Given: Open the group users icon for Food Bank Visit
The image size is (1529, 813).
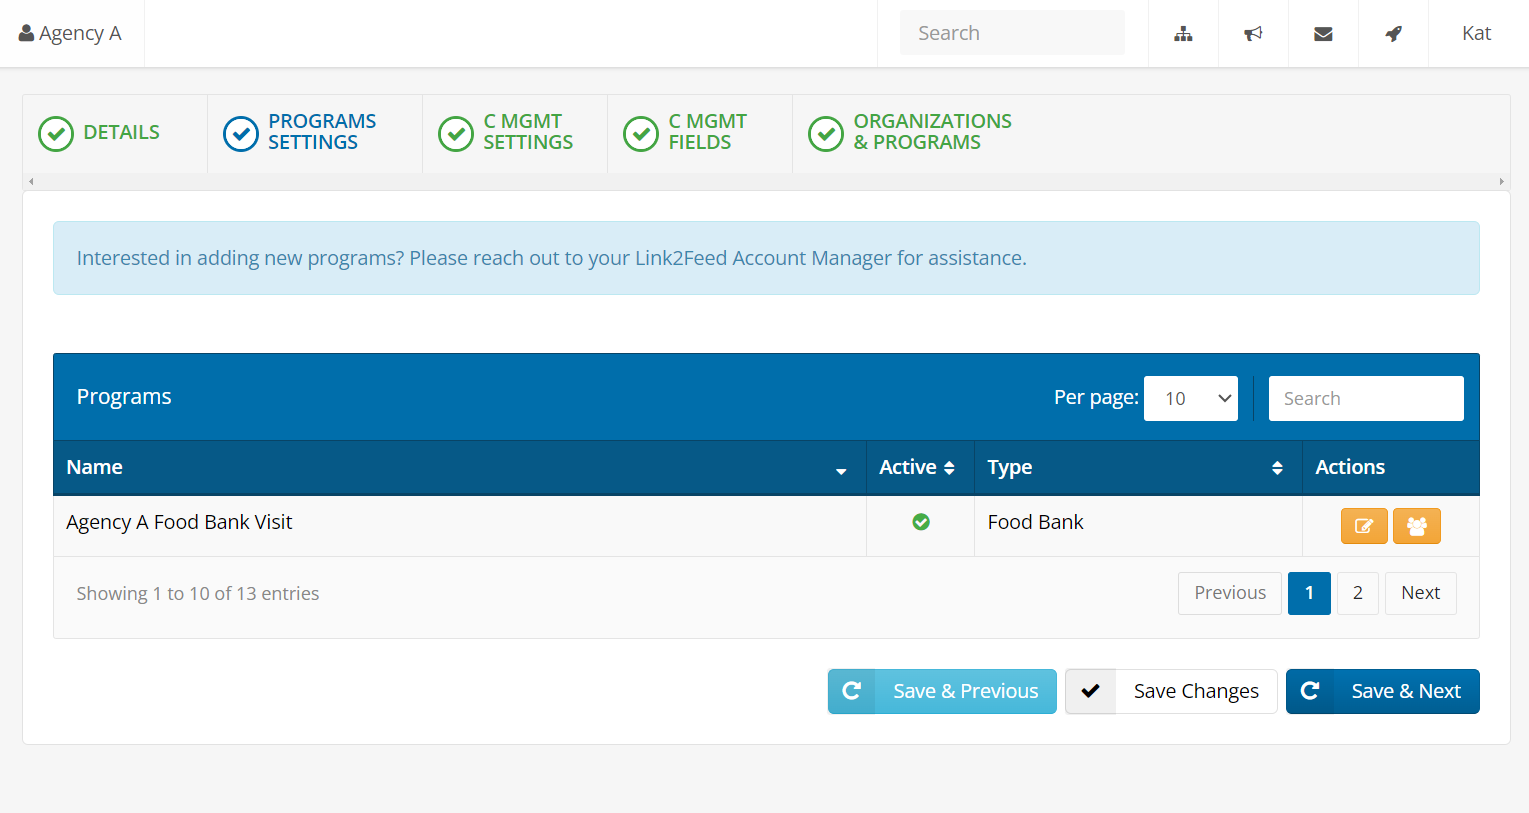Looking at the screenshot, I should 1416,526.
